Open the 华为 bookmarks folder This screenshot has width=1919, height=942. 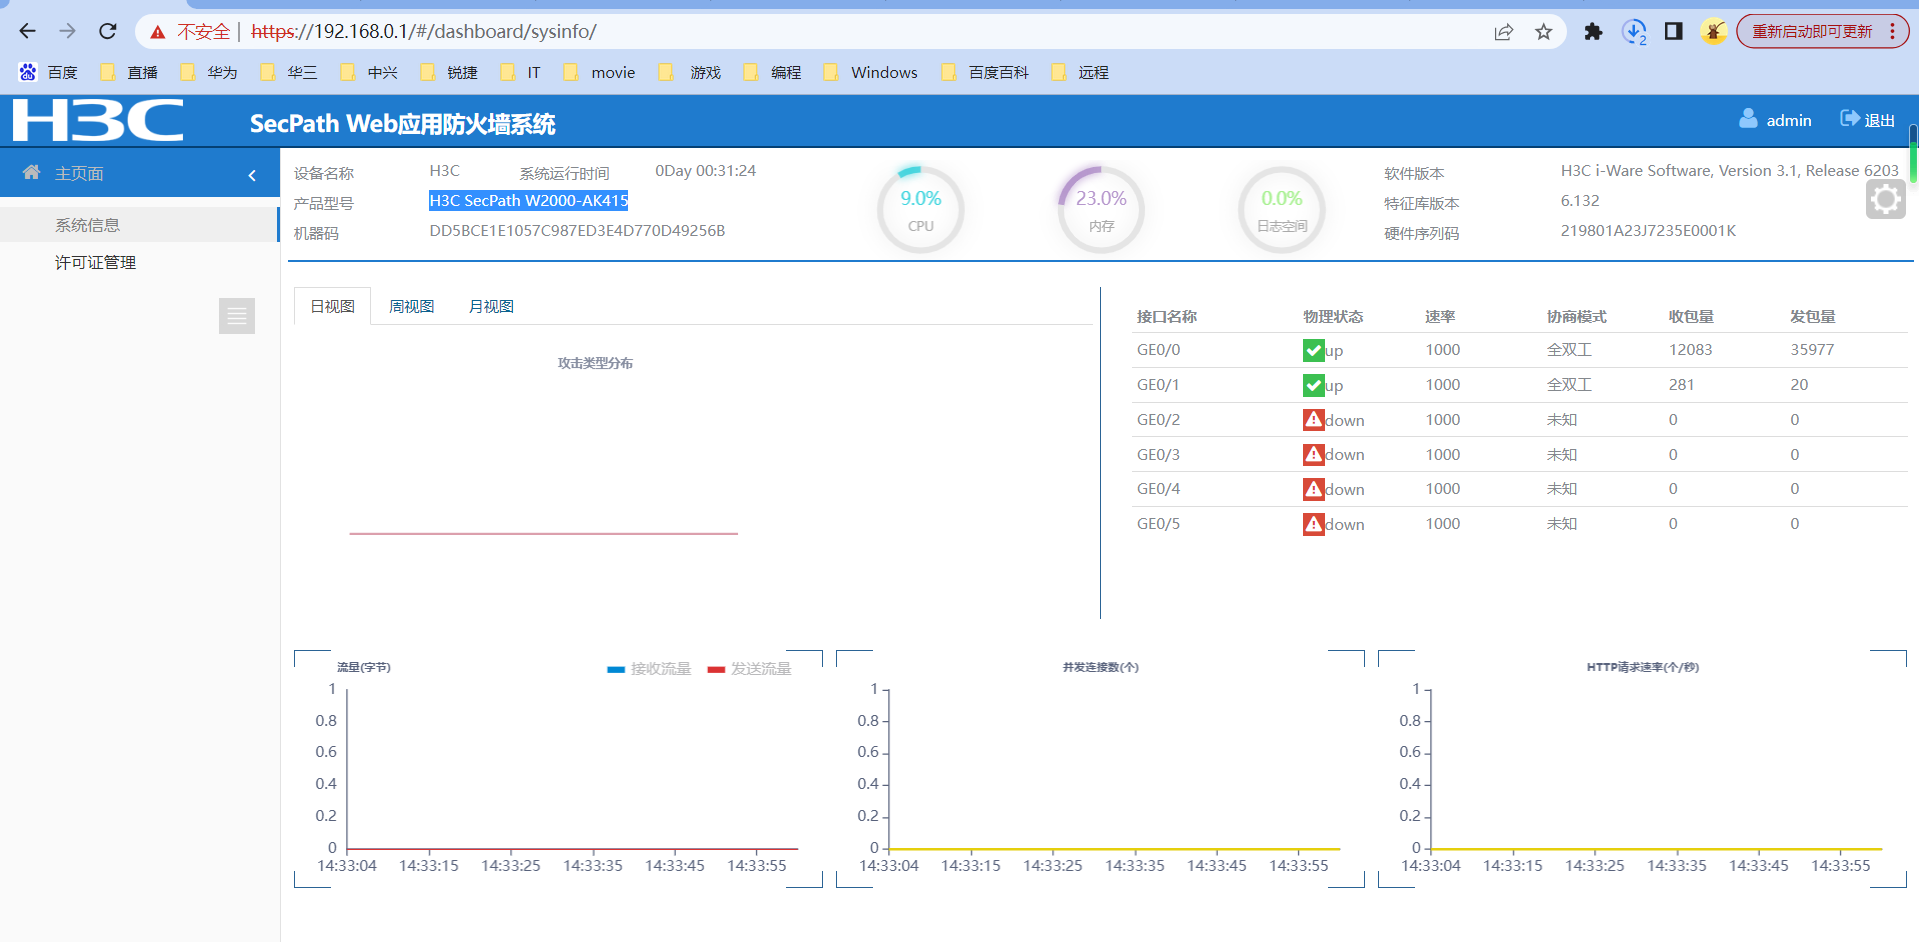click(x=210, y=73)
